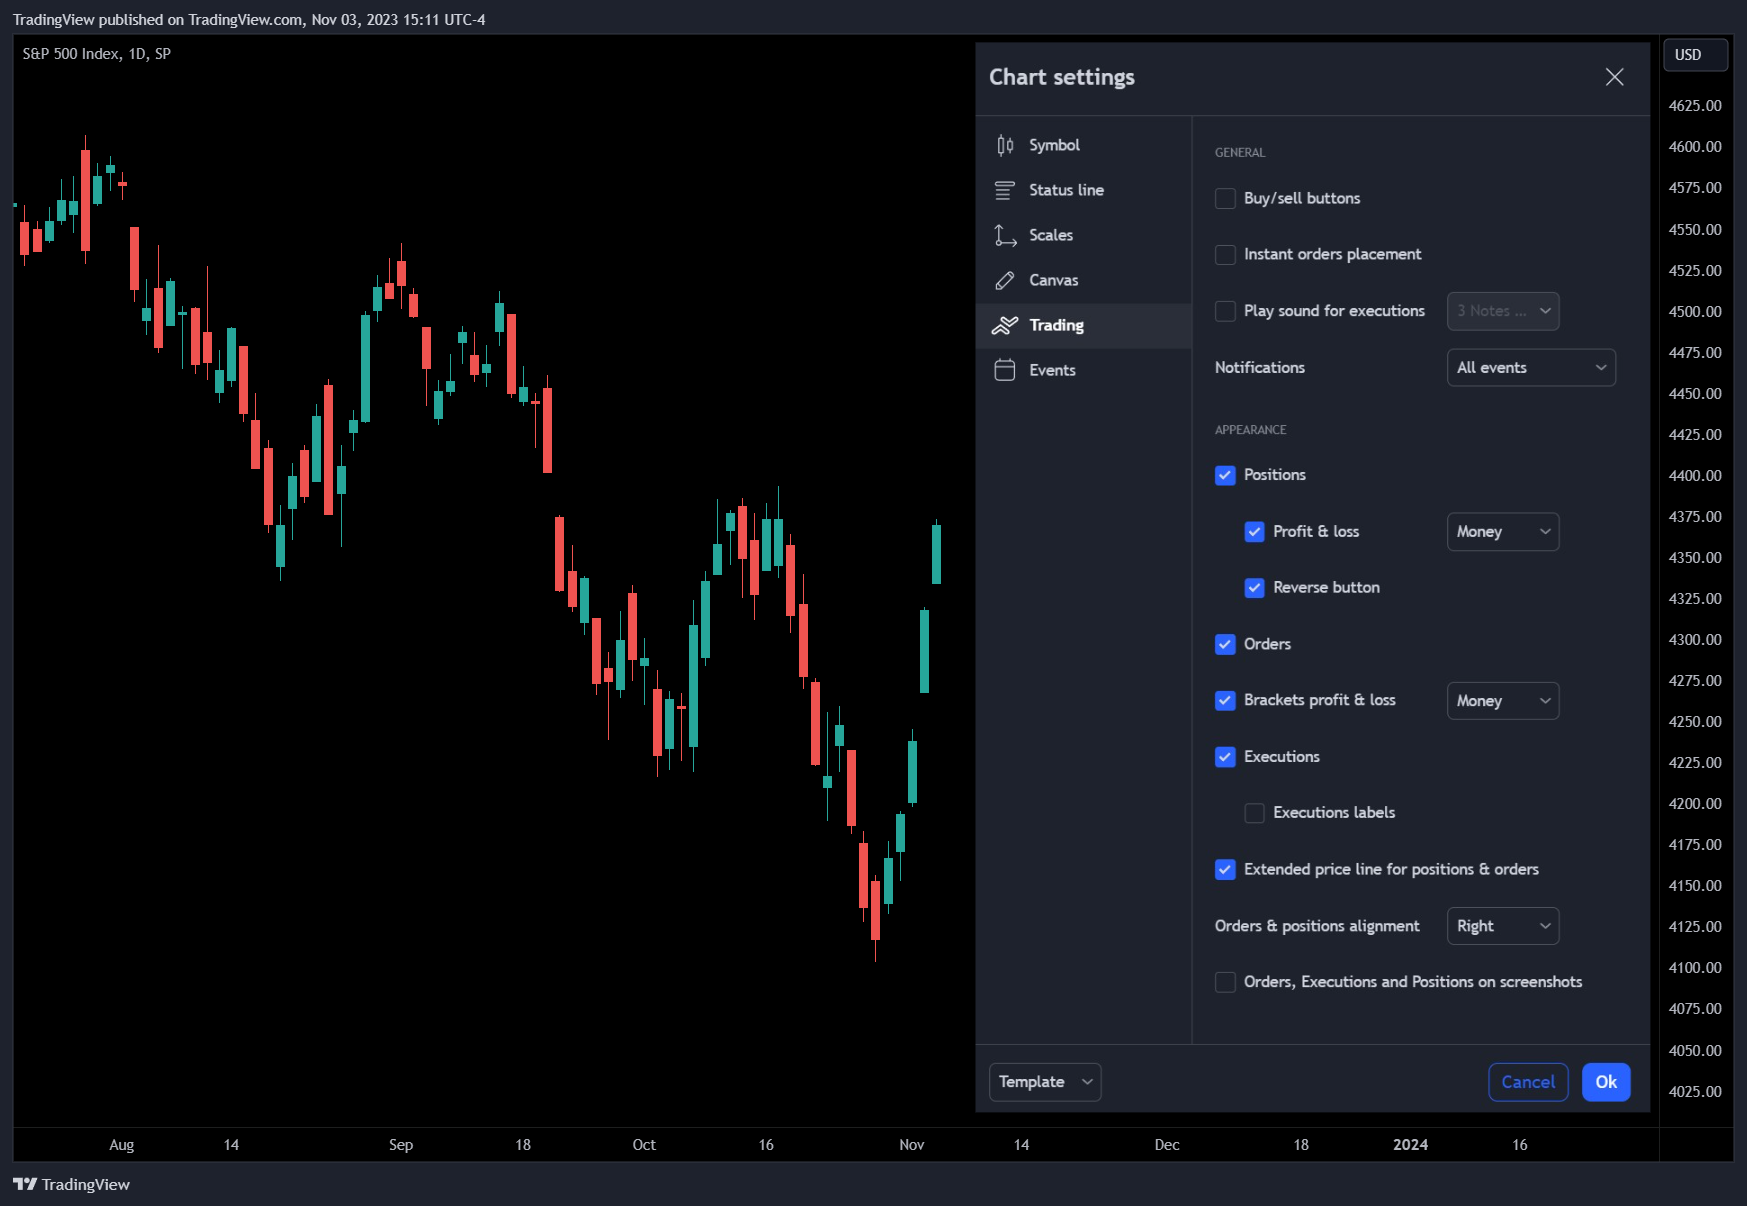Enable Orders, Executions and Positions on screenshots
This screenshot has height=1206, width=1747.
pos(1225,982)
